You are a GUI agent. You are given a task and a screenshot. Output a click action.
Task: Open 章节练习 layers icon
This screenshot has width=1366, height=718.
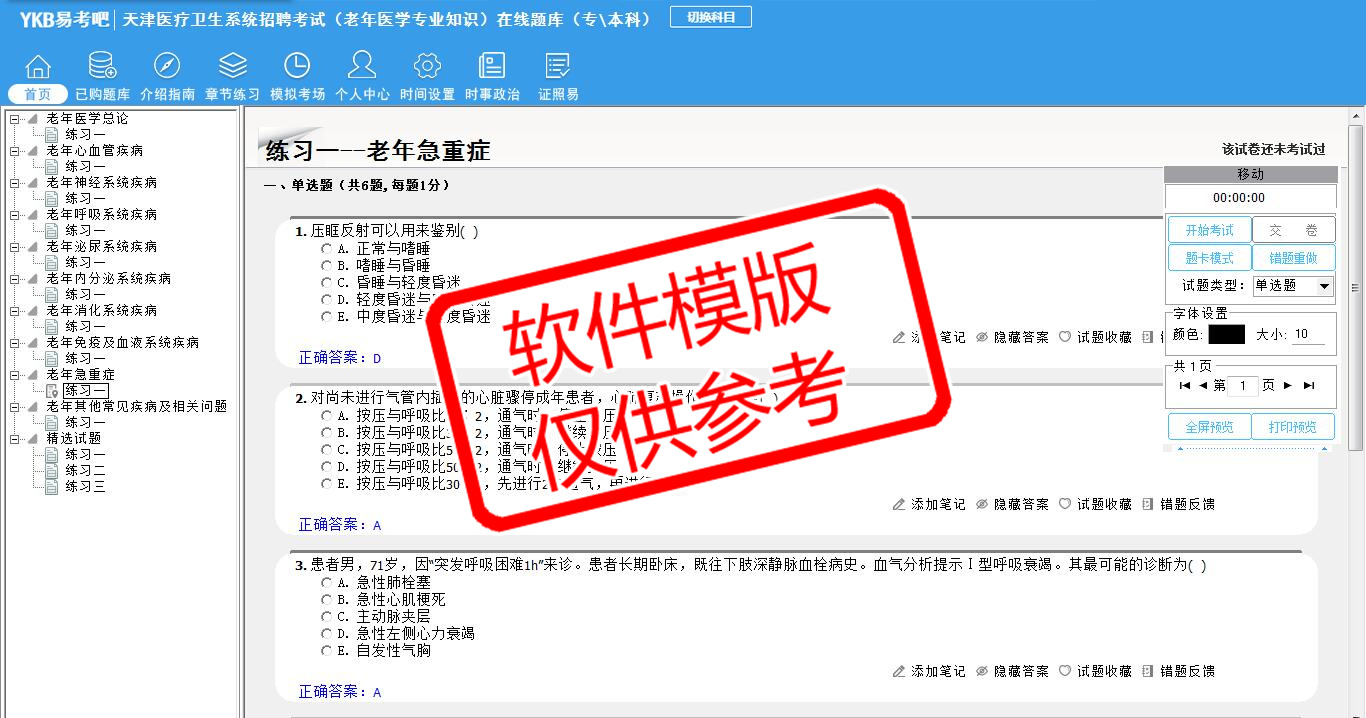(232, 67)
